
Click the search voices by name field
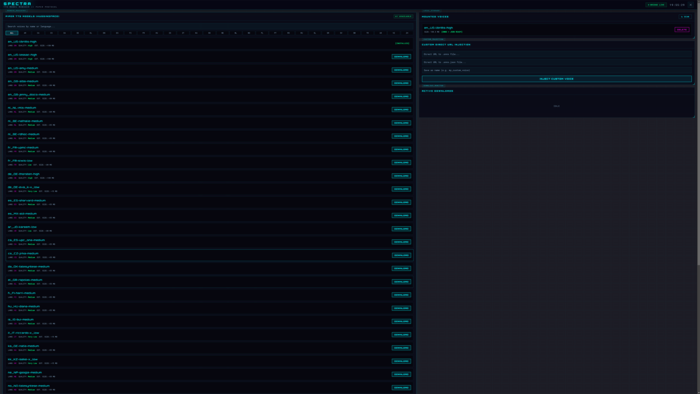tap(209, 26)
